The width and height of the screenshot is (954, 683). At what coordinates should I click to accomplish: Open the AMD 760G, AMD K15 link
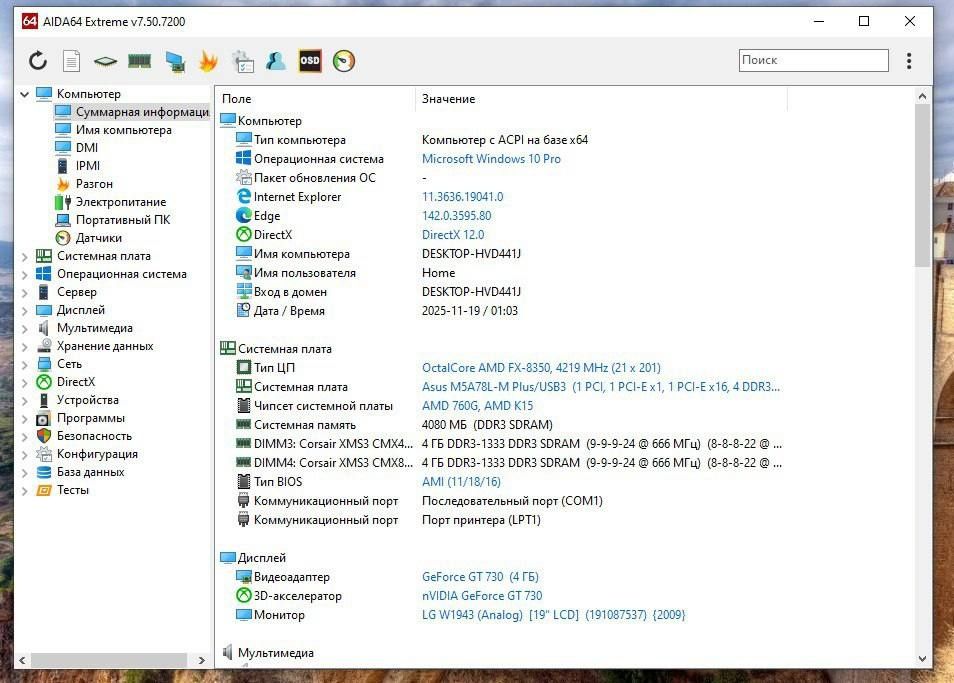[477, 406]
